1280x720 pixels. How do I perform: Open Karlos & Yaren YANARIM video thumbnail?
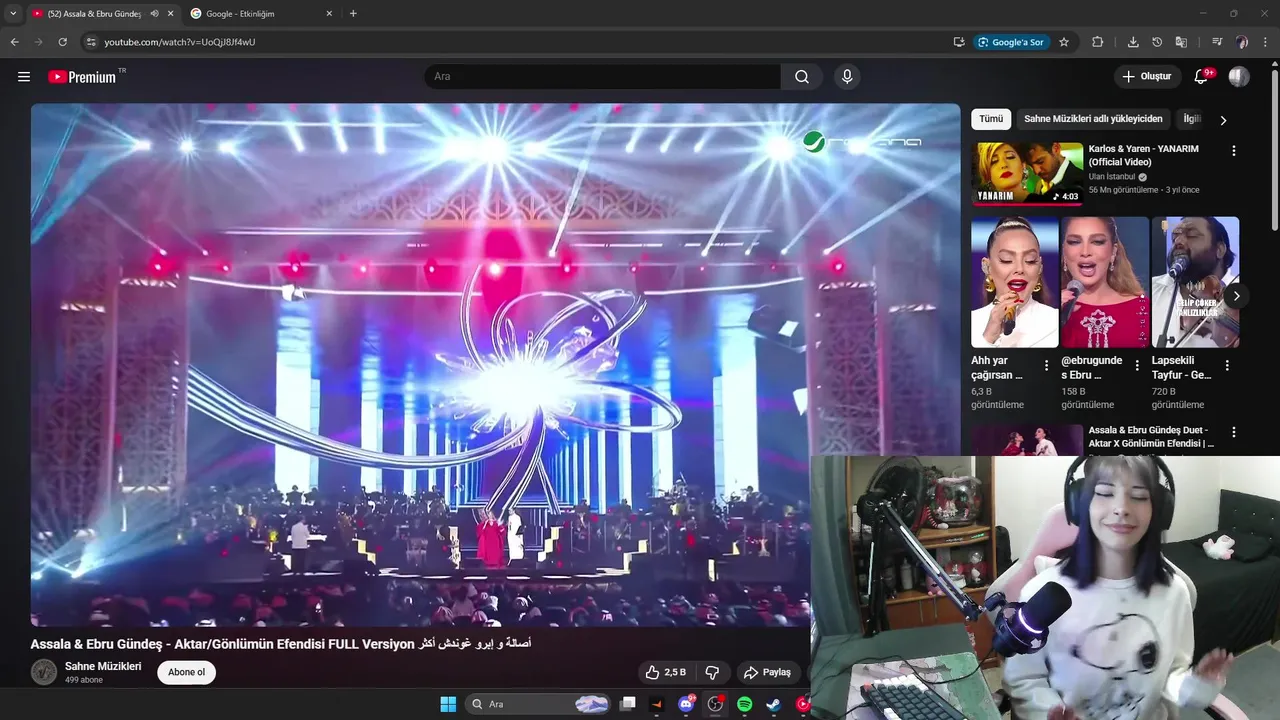click(1027, 174)
